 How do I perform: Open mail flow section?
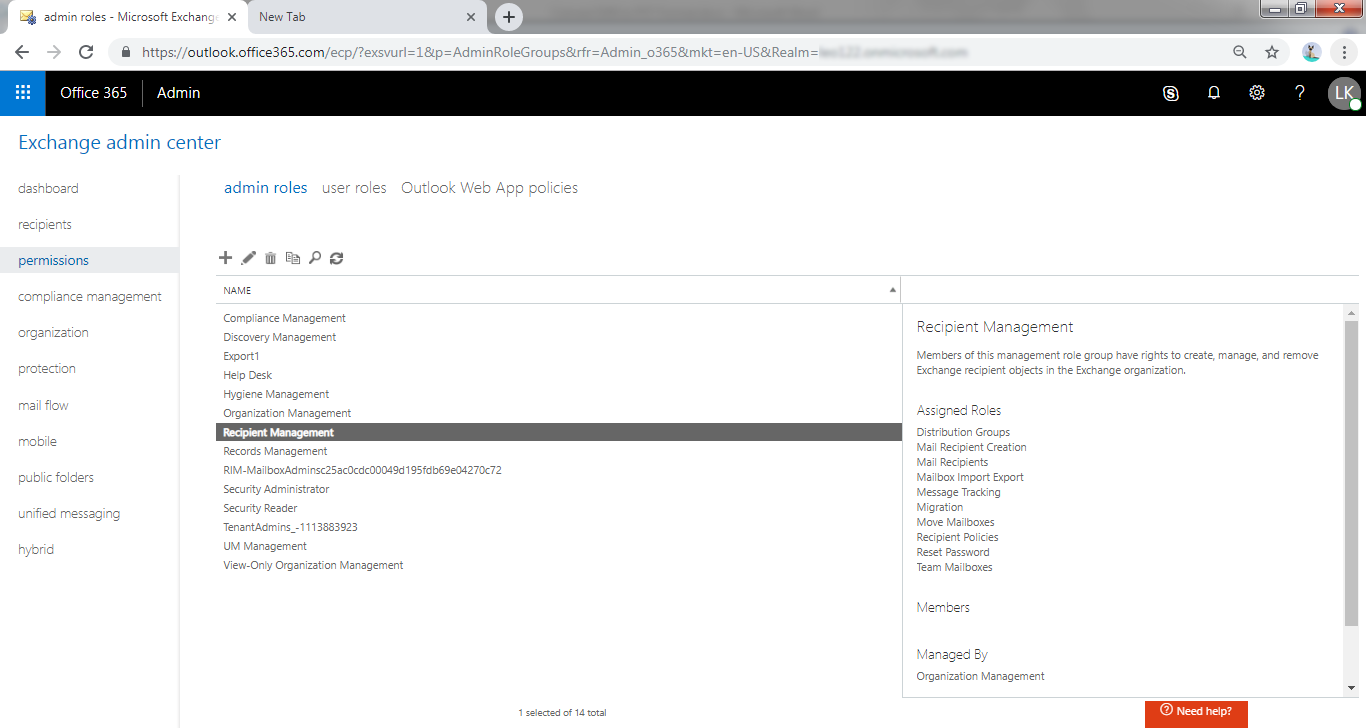pos(43,405)
